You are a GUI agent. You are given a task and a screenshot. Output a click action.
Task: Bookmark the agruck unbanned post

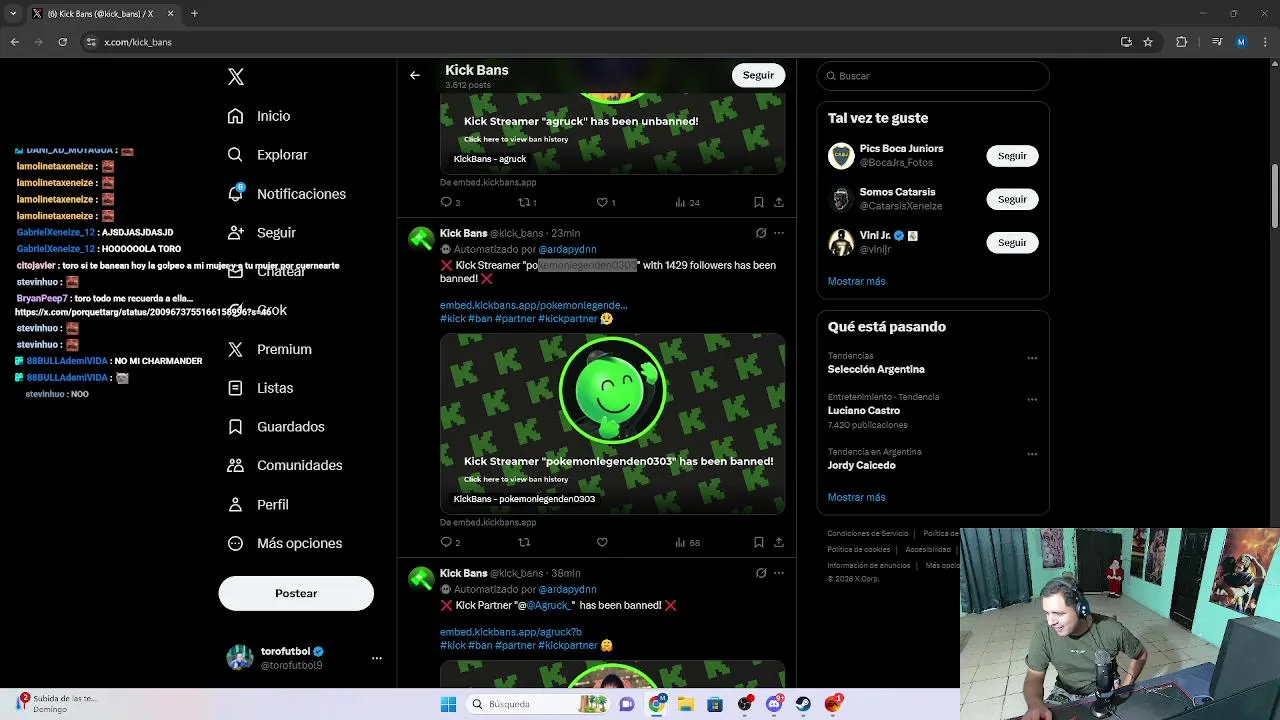point(759,202)
